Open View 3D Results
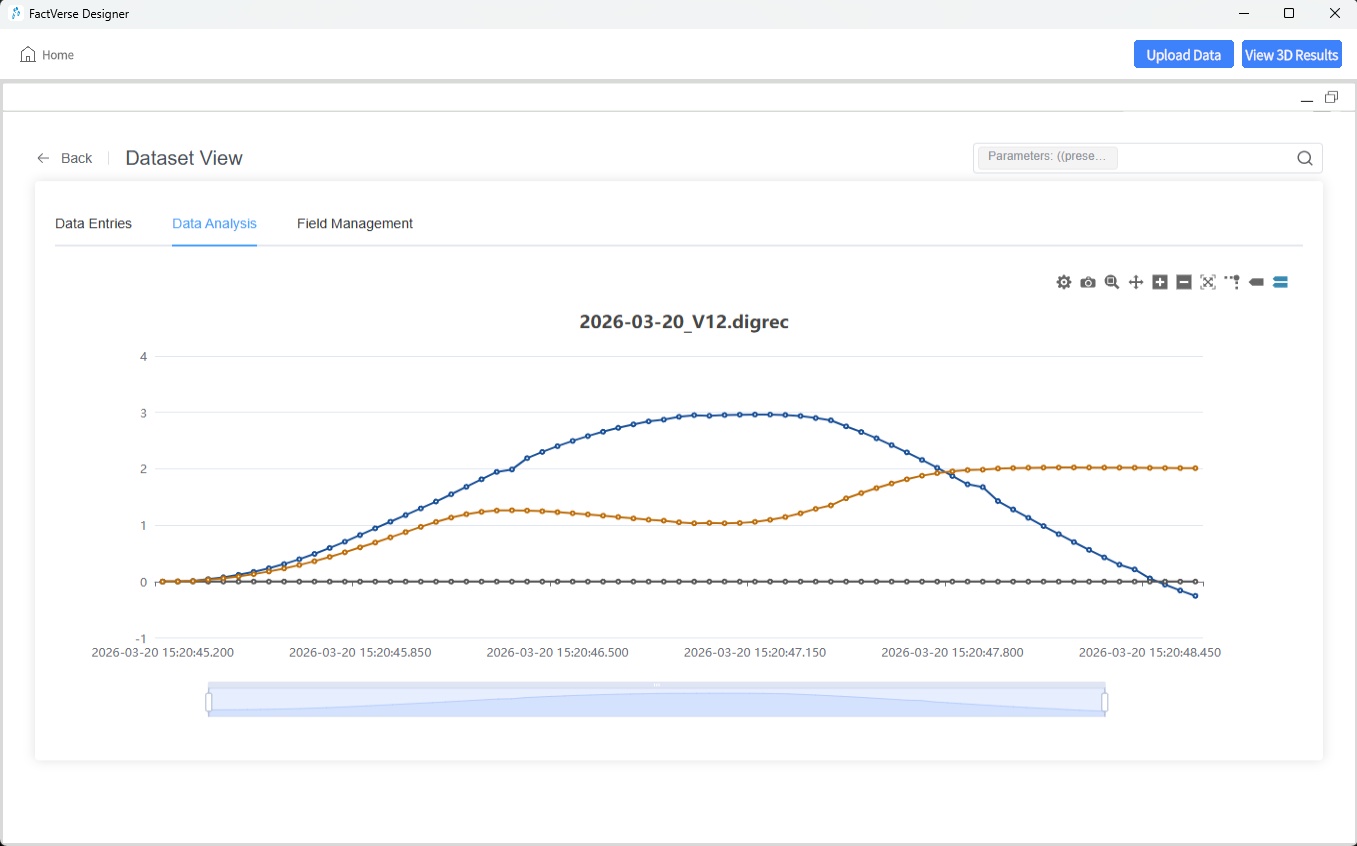Screen dimensions: 1357x846 (1291, 54)
